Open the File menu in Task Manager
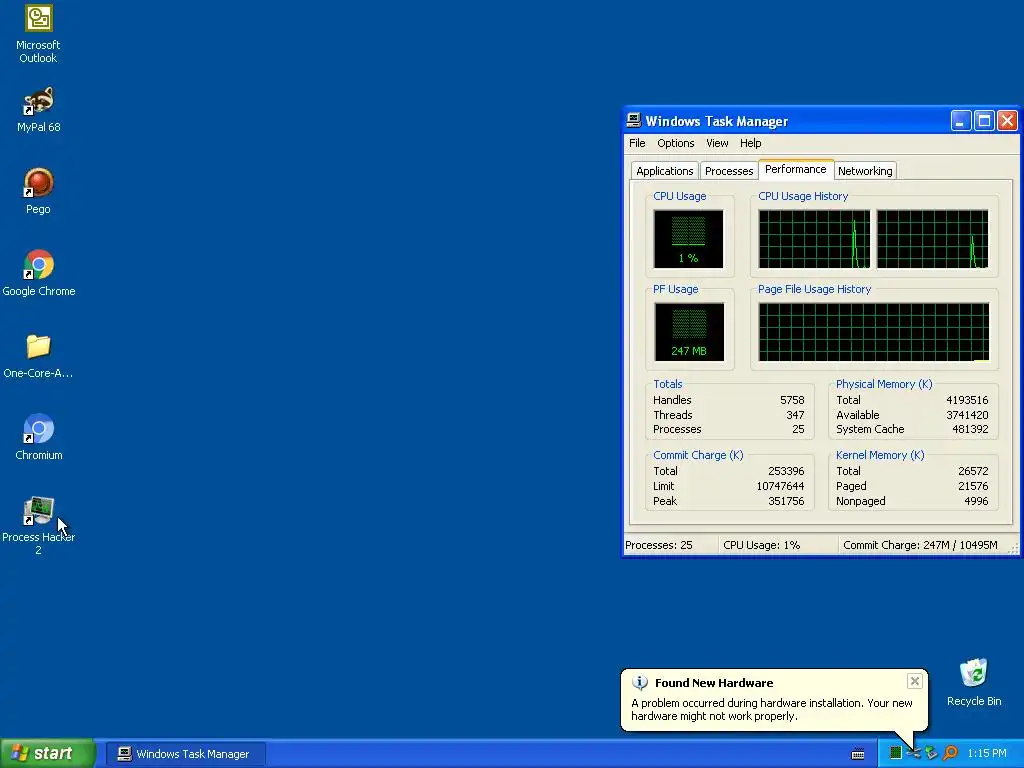 [x=637, y=143]
